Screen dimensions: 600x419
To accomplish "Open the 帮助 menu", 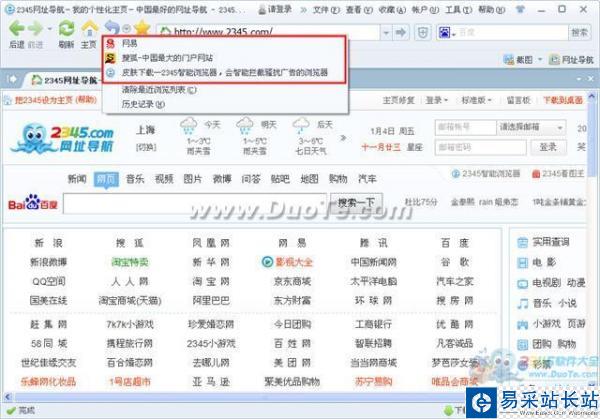I will [491, 10].
